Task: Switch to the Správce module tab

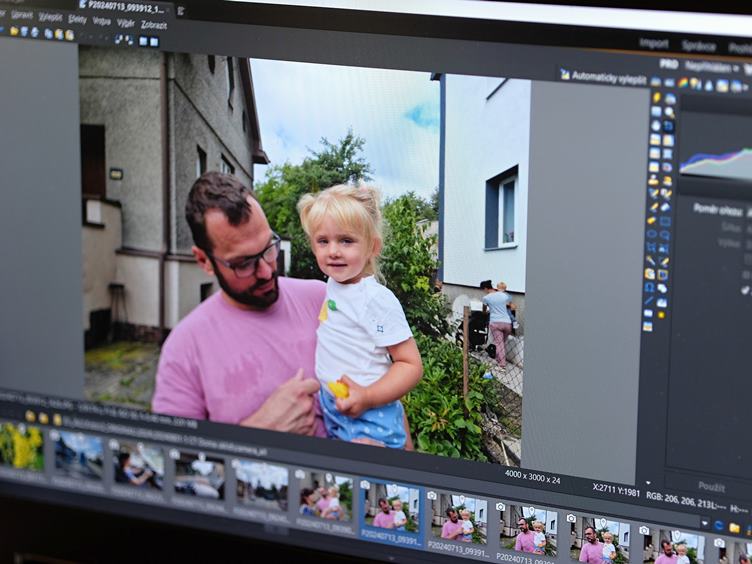Action: (699, 46)
